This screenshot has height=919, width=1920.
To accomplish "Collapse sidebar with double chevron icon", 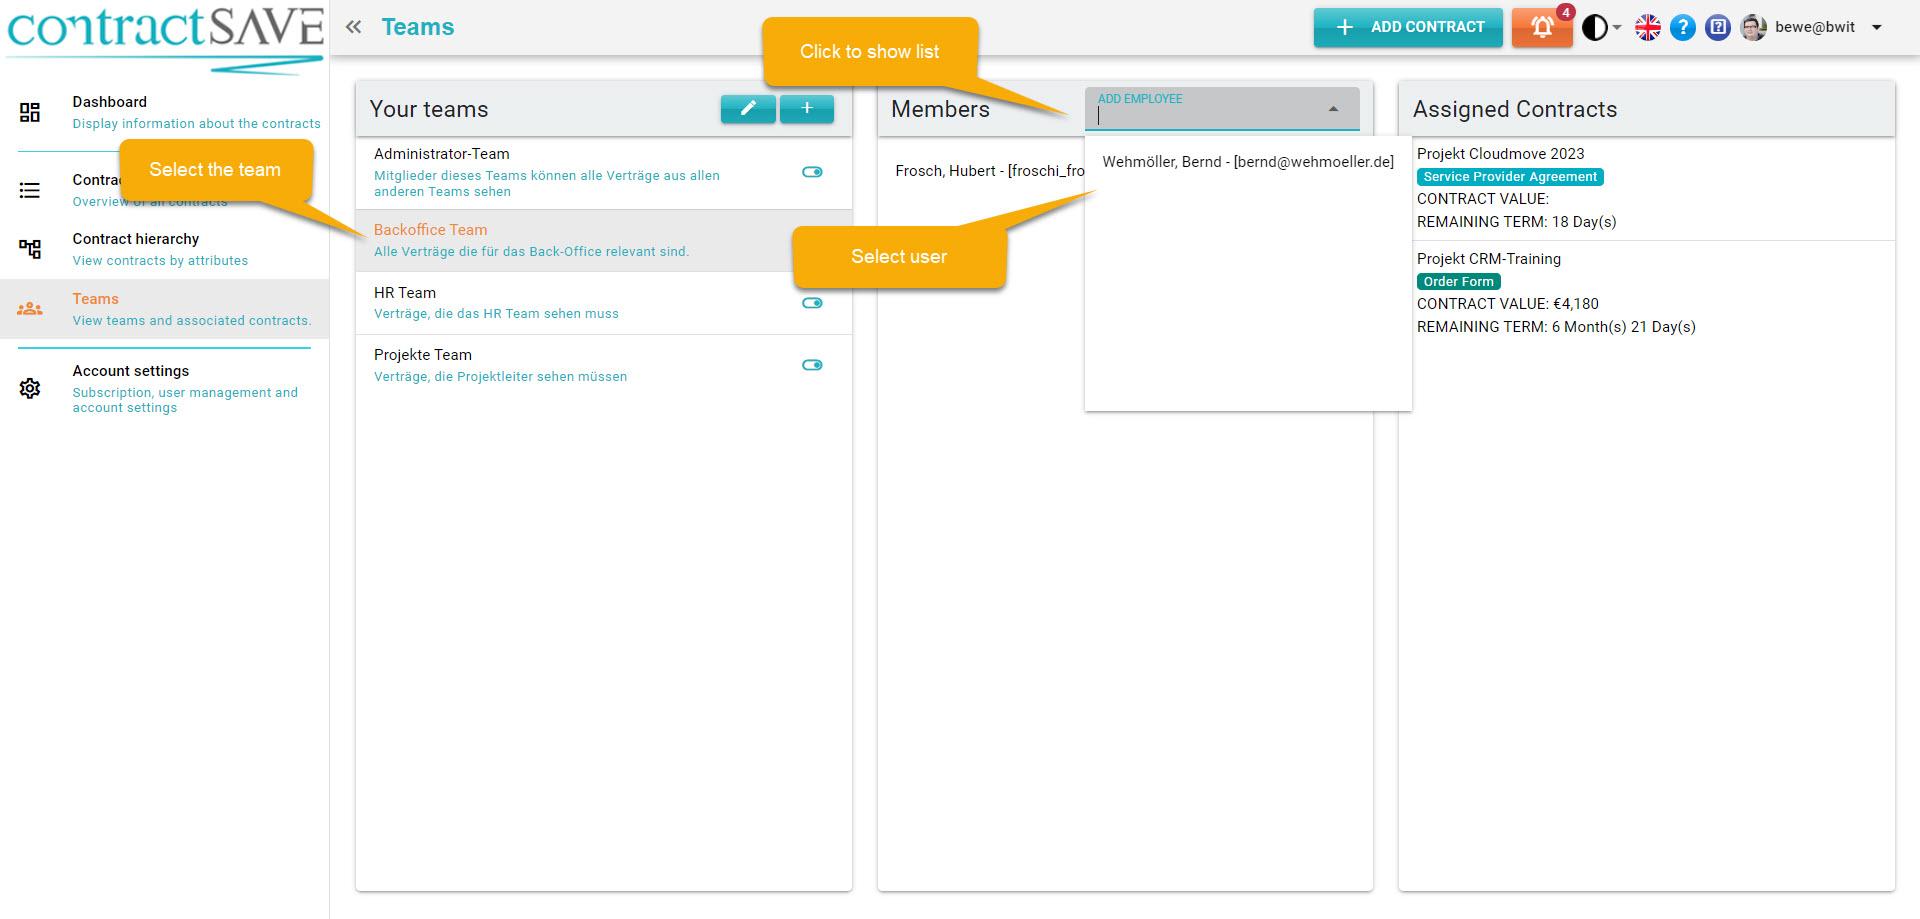I will [353, 27].
